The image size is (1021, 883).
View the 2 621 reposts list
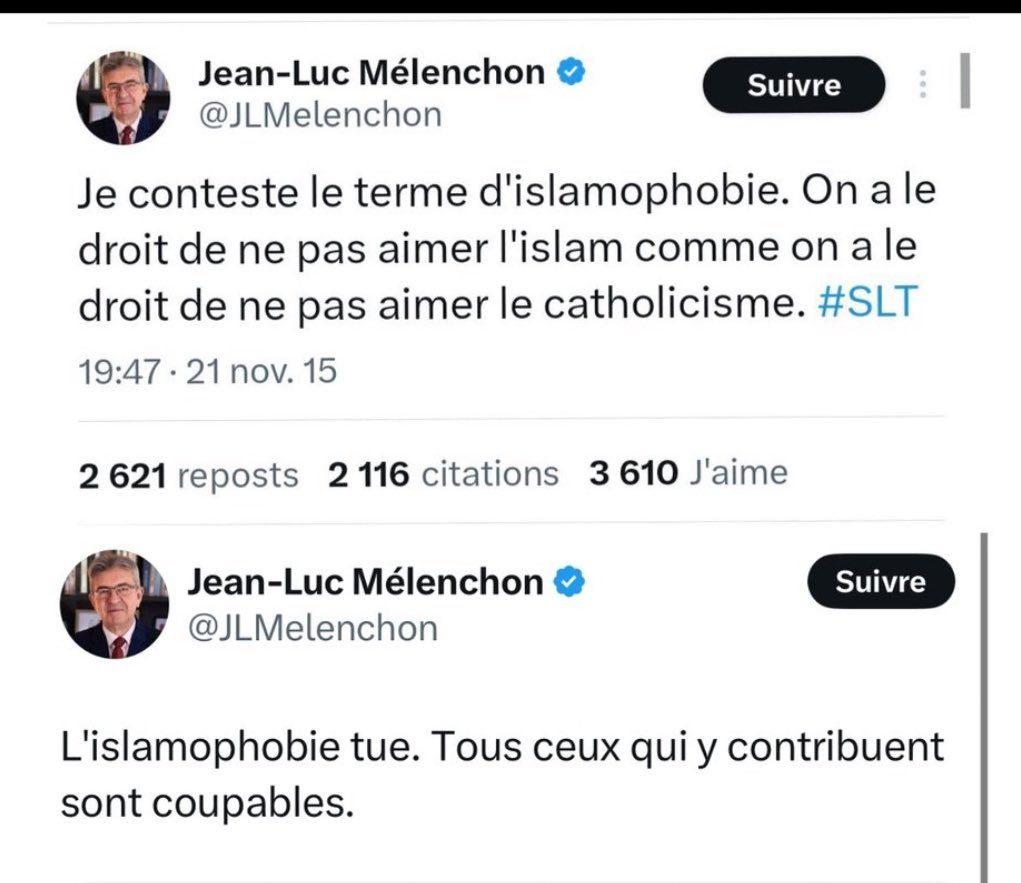click(x=189, y=474)
